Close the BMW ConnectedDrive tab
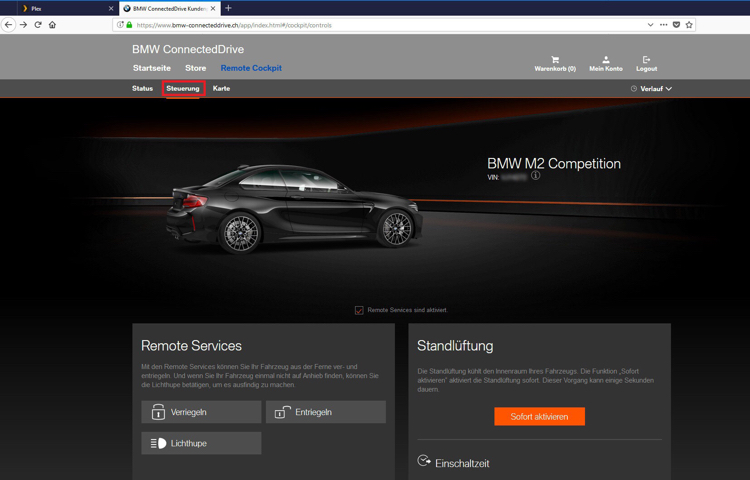Viewport: 750px width, 480px height. click(213, 9)
